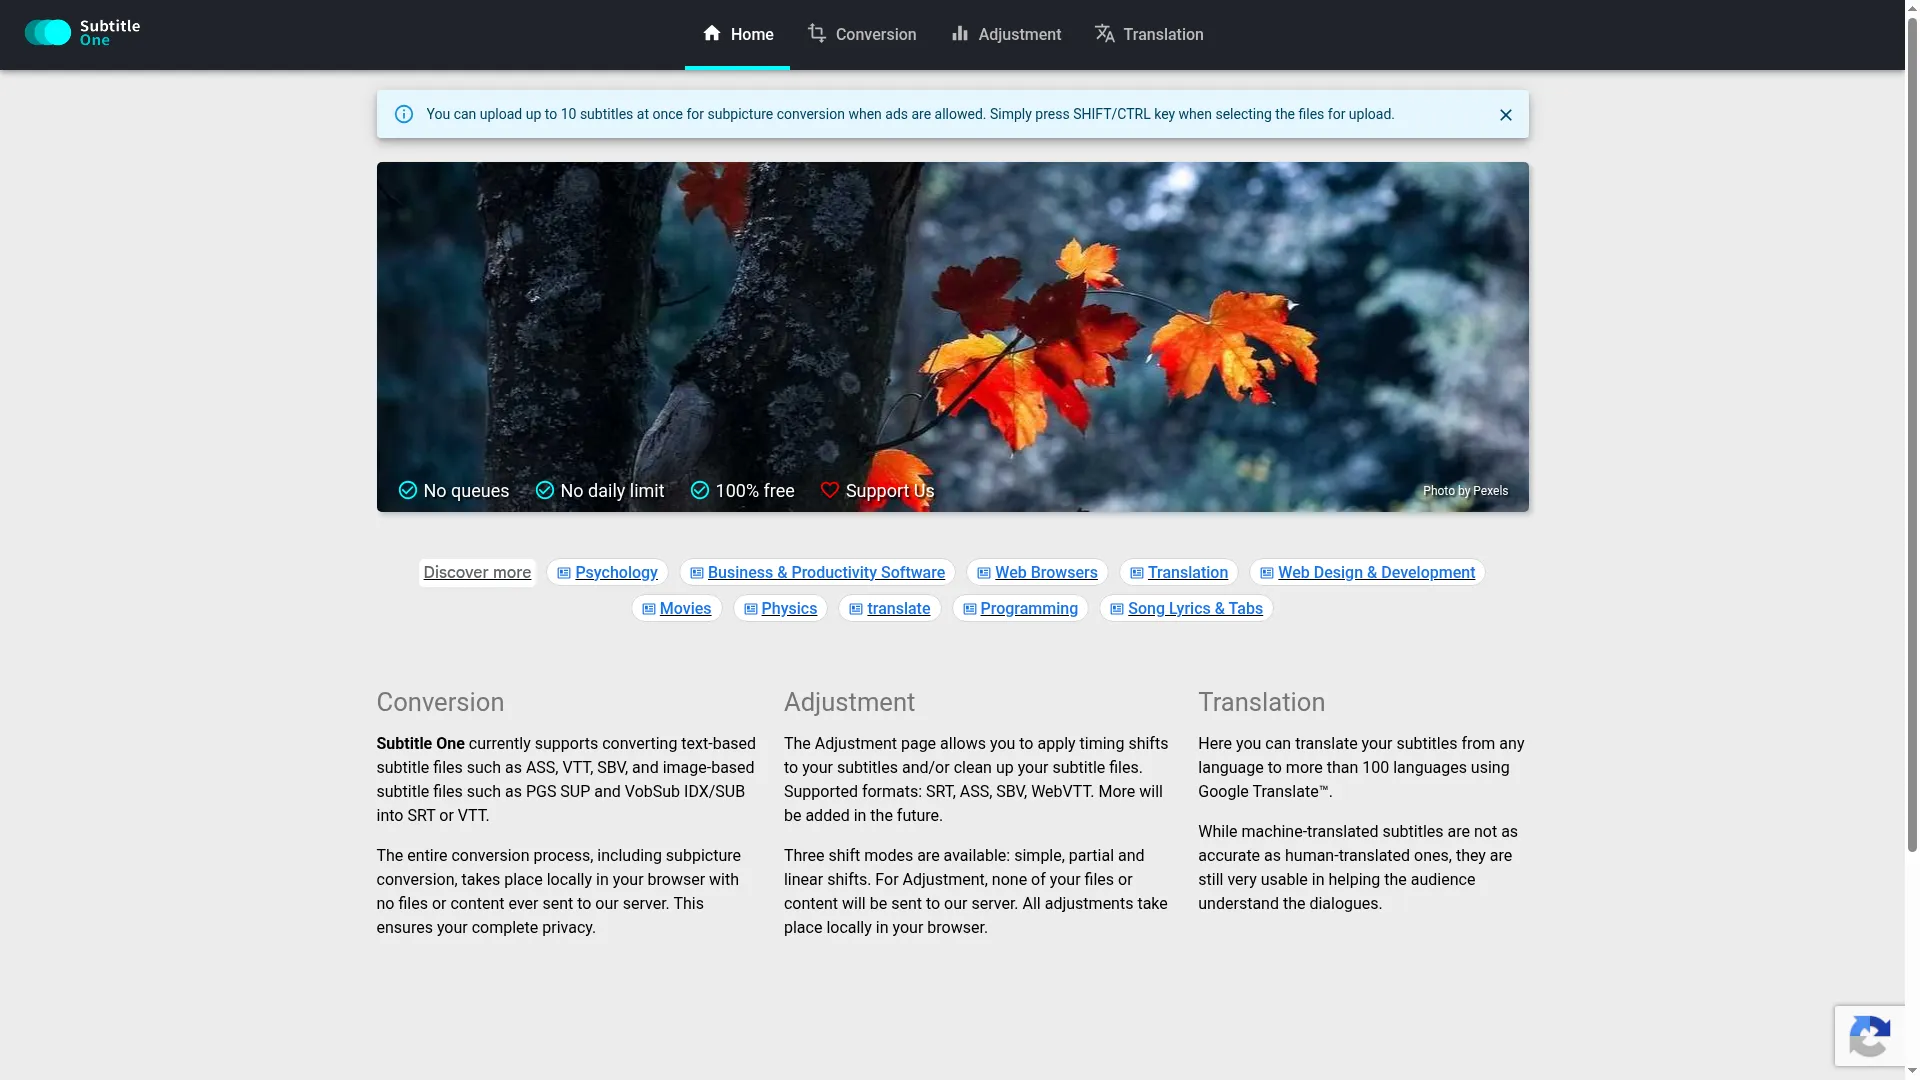Click the icon beside Business & Productivity Software
Viewport: 1920px width, 1080px height.
697,573
